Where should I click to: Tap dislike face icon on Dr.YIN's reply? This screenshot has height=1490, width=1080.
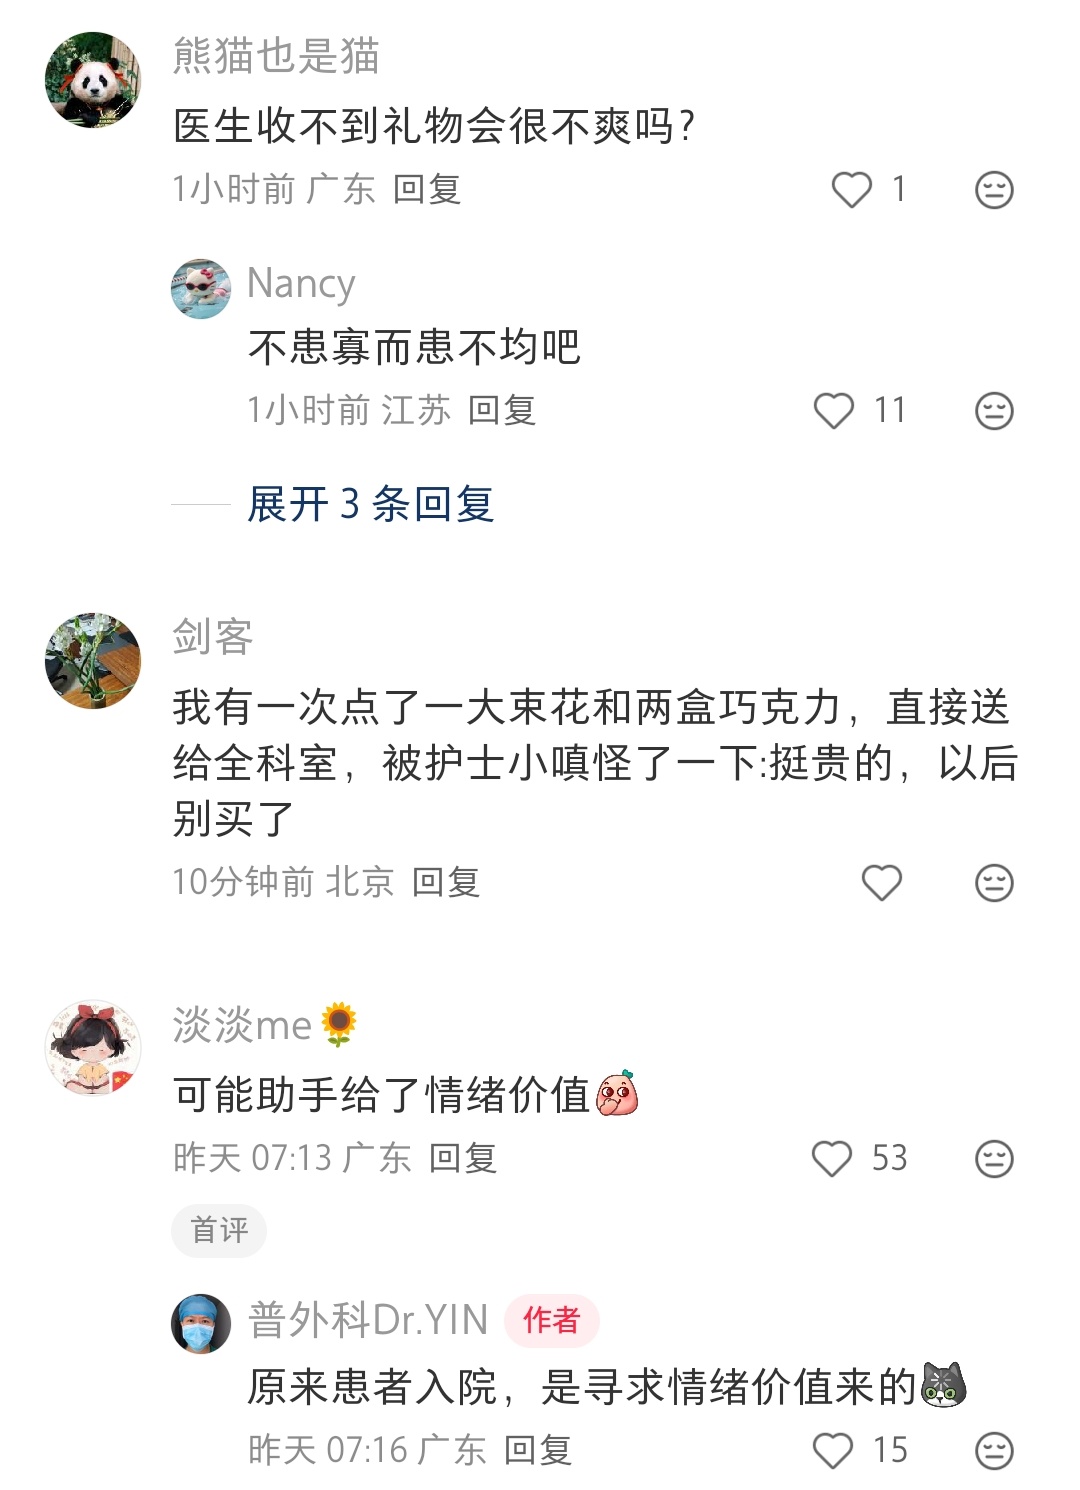point(994,1450)
